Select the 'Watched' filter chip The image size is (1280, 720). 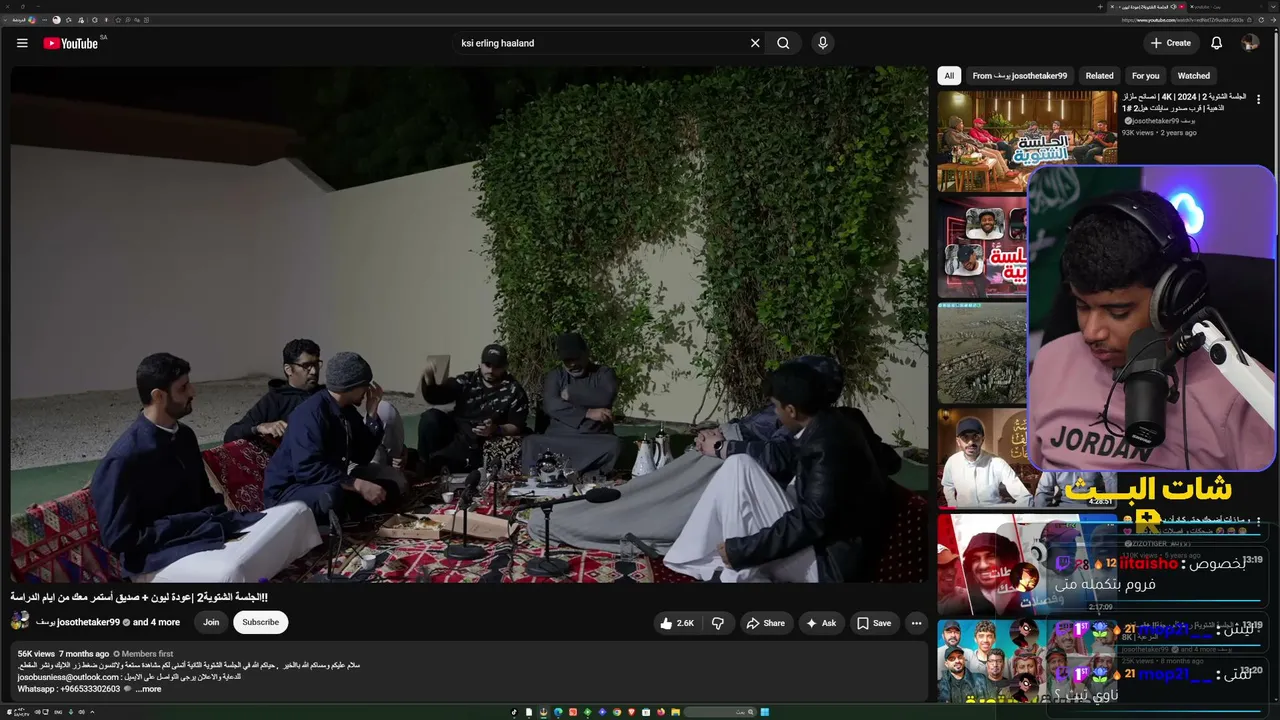click(1193, 76)
